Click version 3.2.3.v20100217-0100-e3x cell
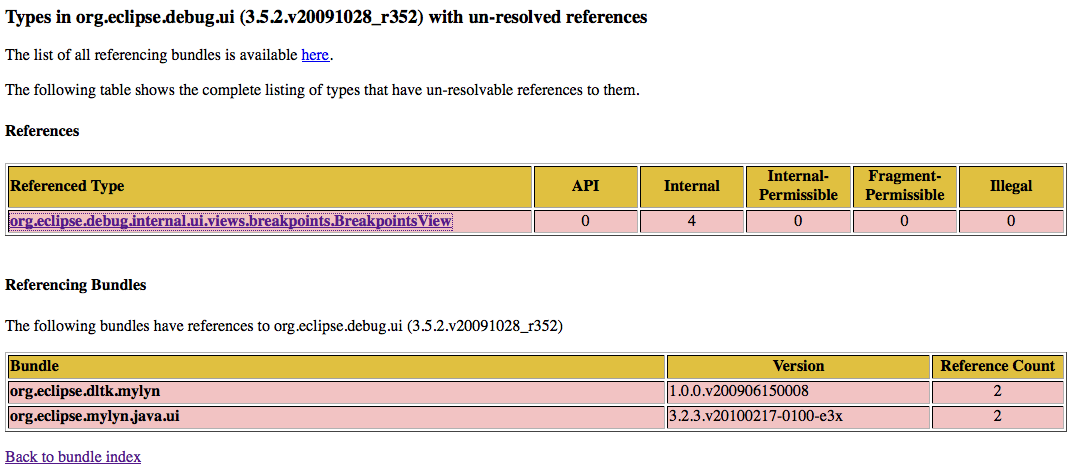 coord(798,417)
